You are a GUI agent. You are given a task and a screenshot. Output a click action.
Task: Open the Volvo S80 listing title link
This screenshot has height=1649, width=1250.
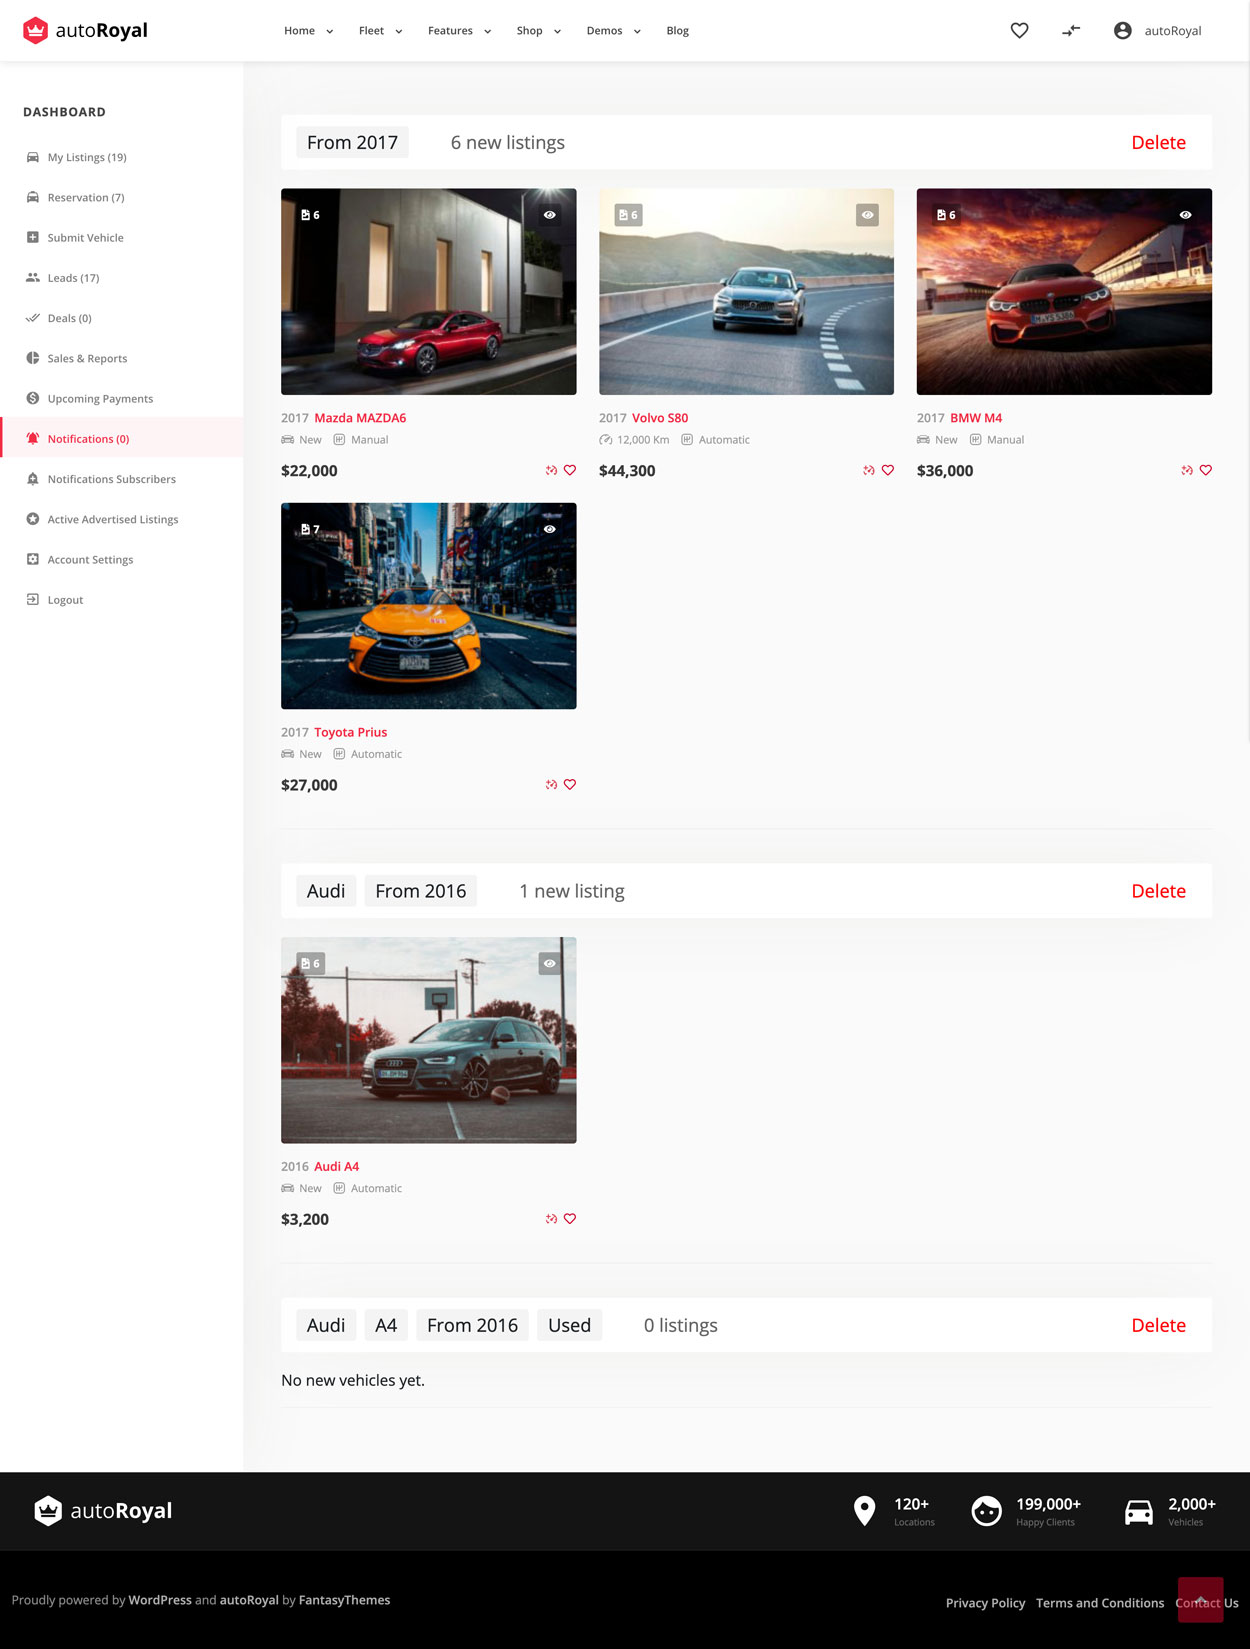pyautogui.click(x=660, y=418)
